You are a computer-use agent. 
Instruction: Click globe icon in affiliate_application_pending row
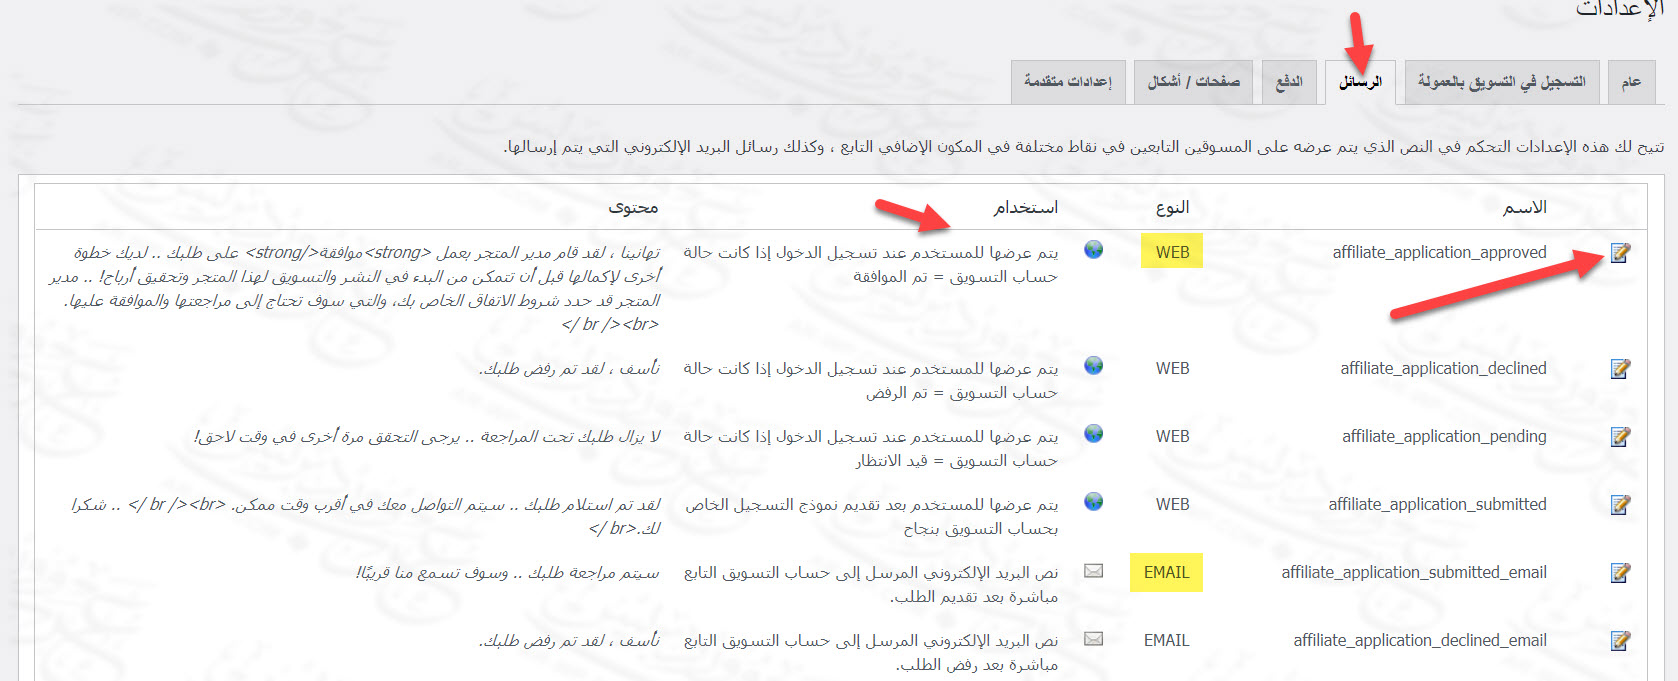coord(1094,434)
